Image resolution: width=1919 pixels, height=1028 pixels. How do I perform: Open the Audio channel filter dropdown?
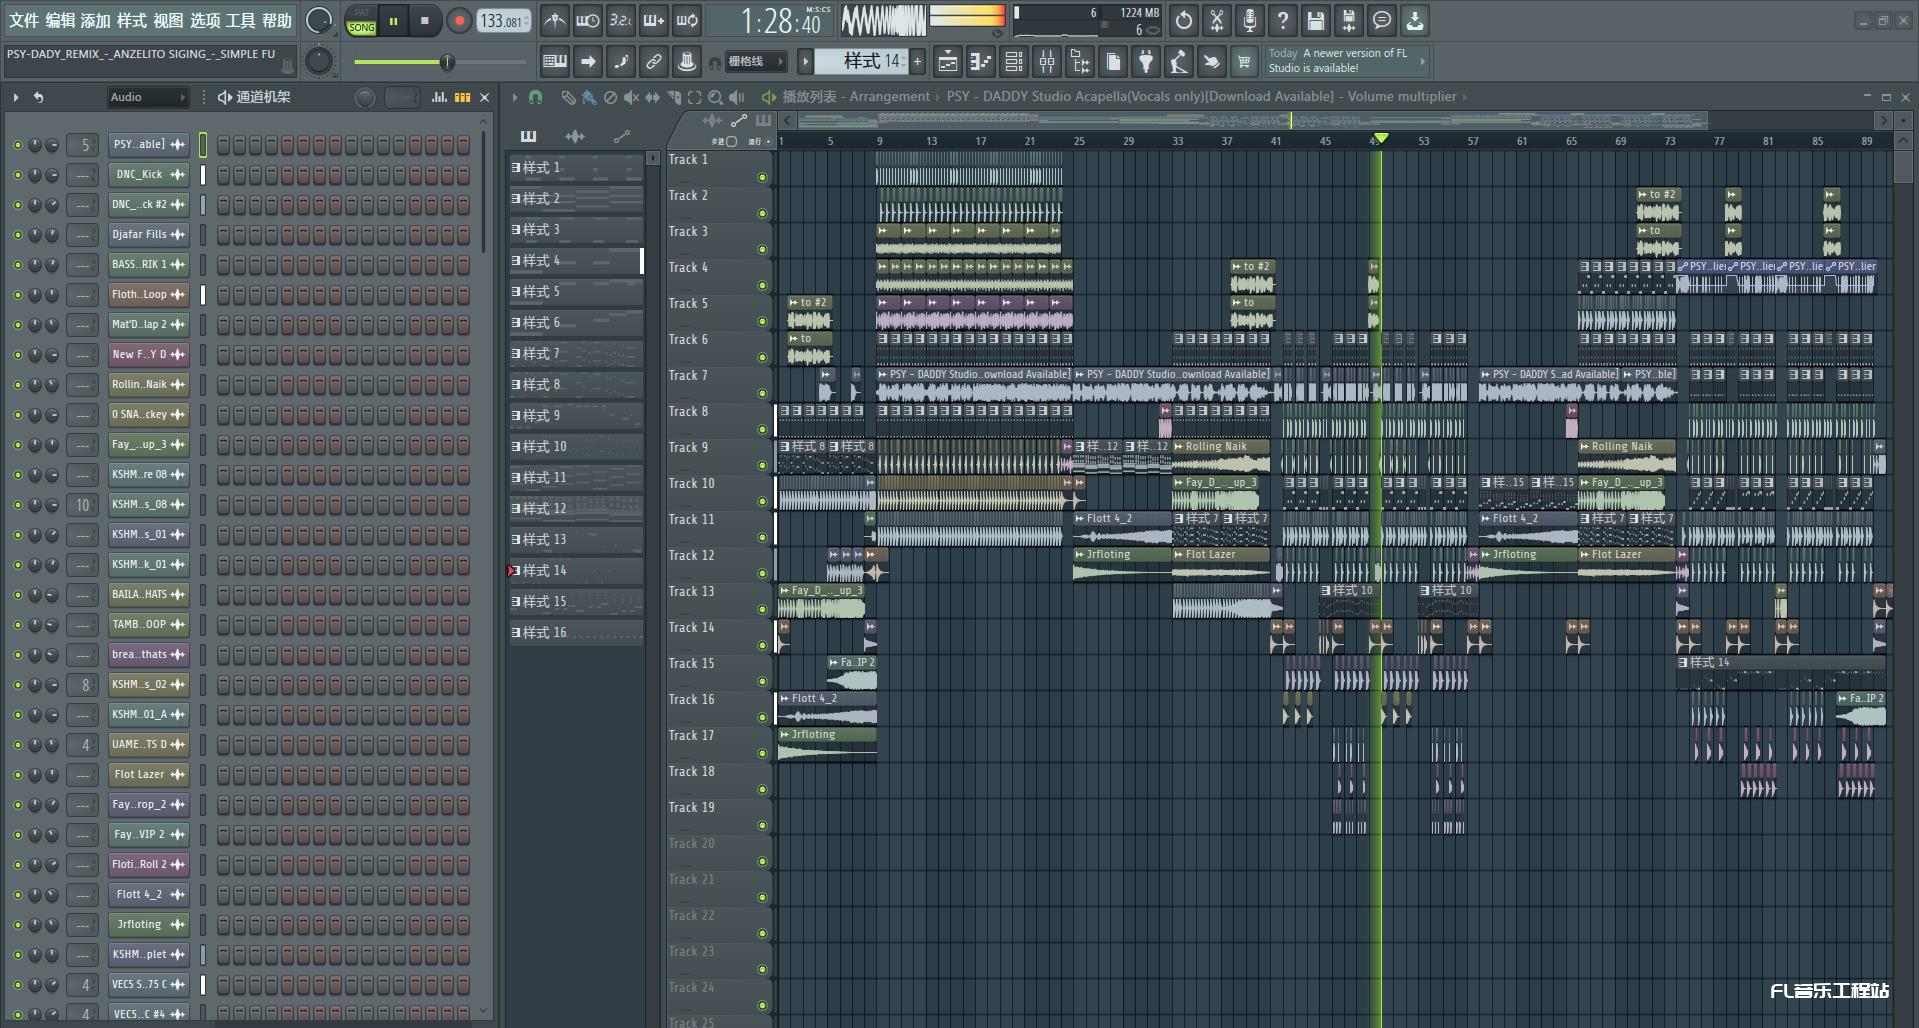pos(148,97)
